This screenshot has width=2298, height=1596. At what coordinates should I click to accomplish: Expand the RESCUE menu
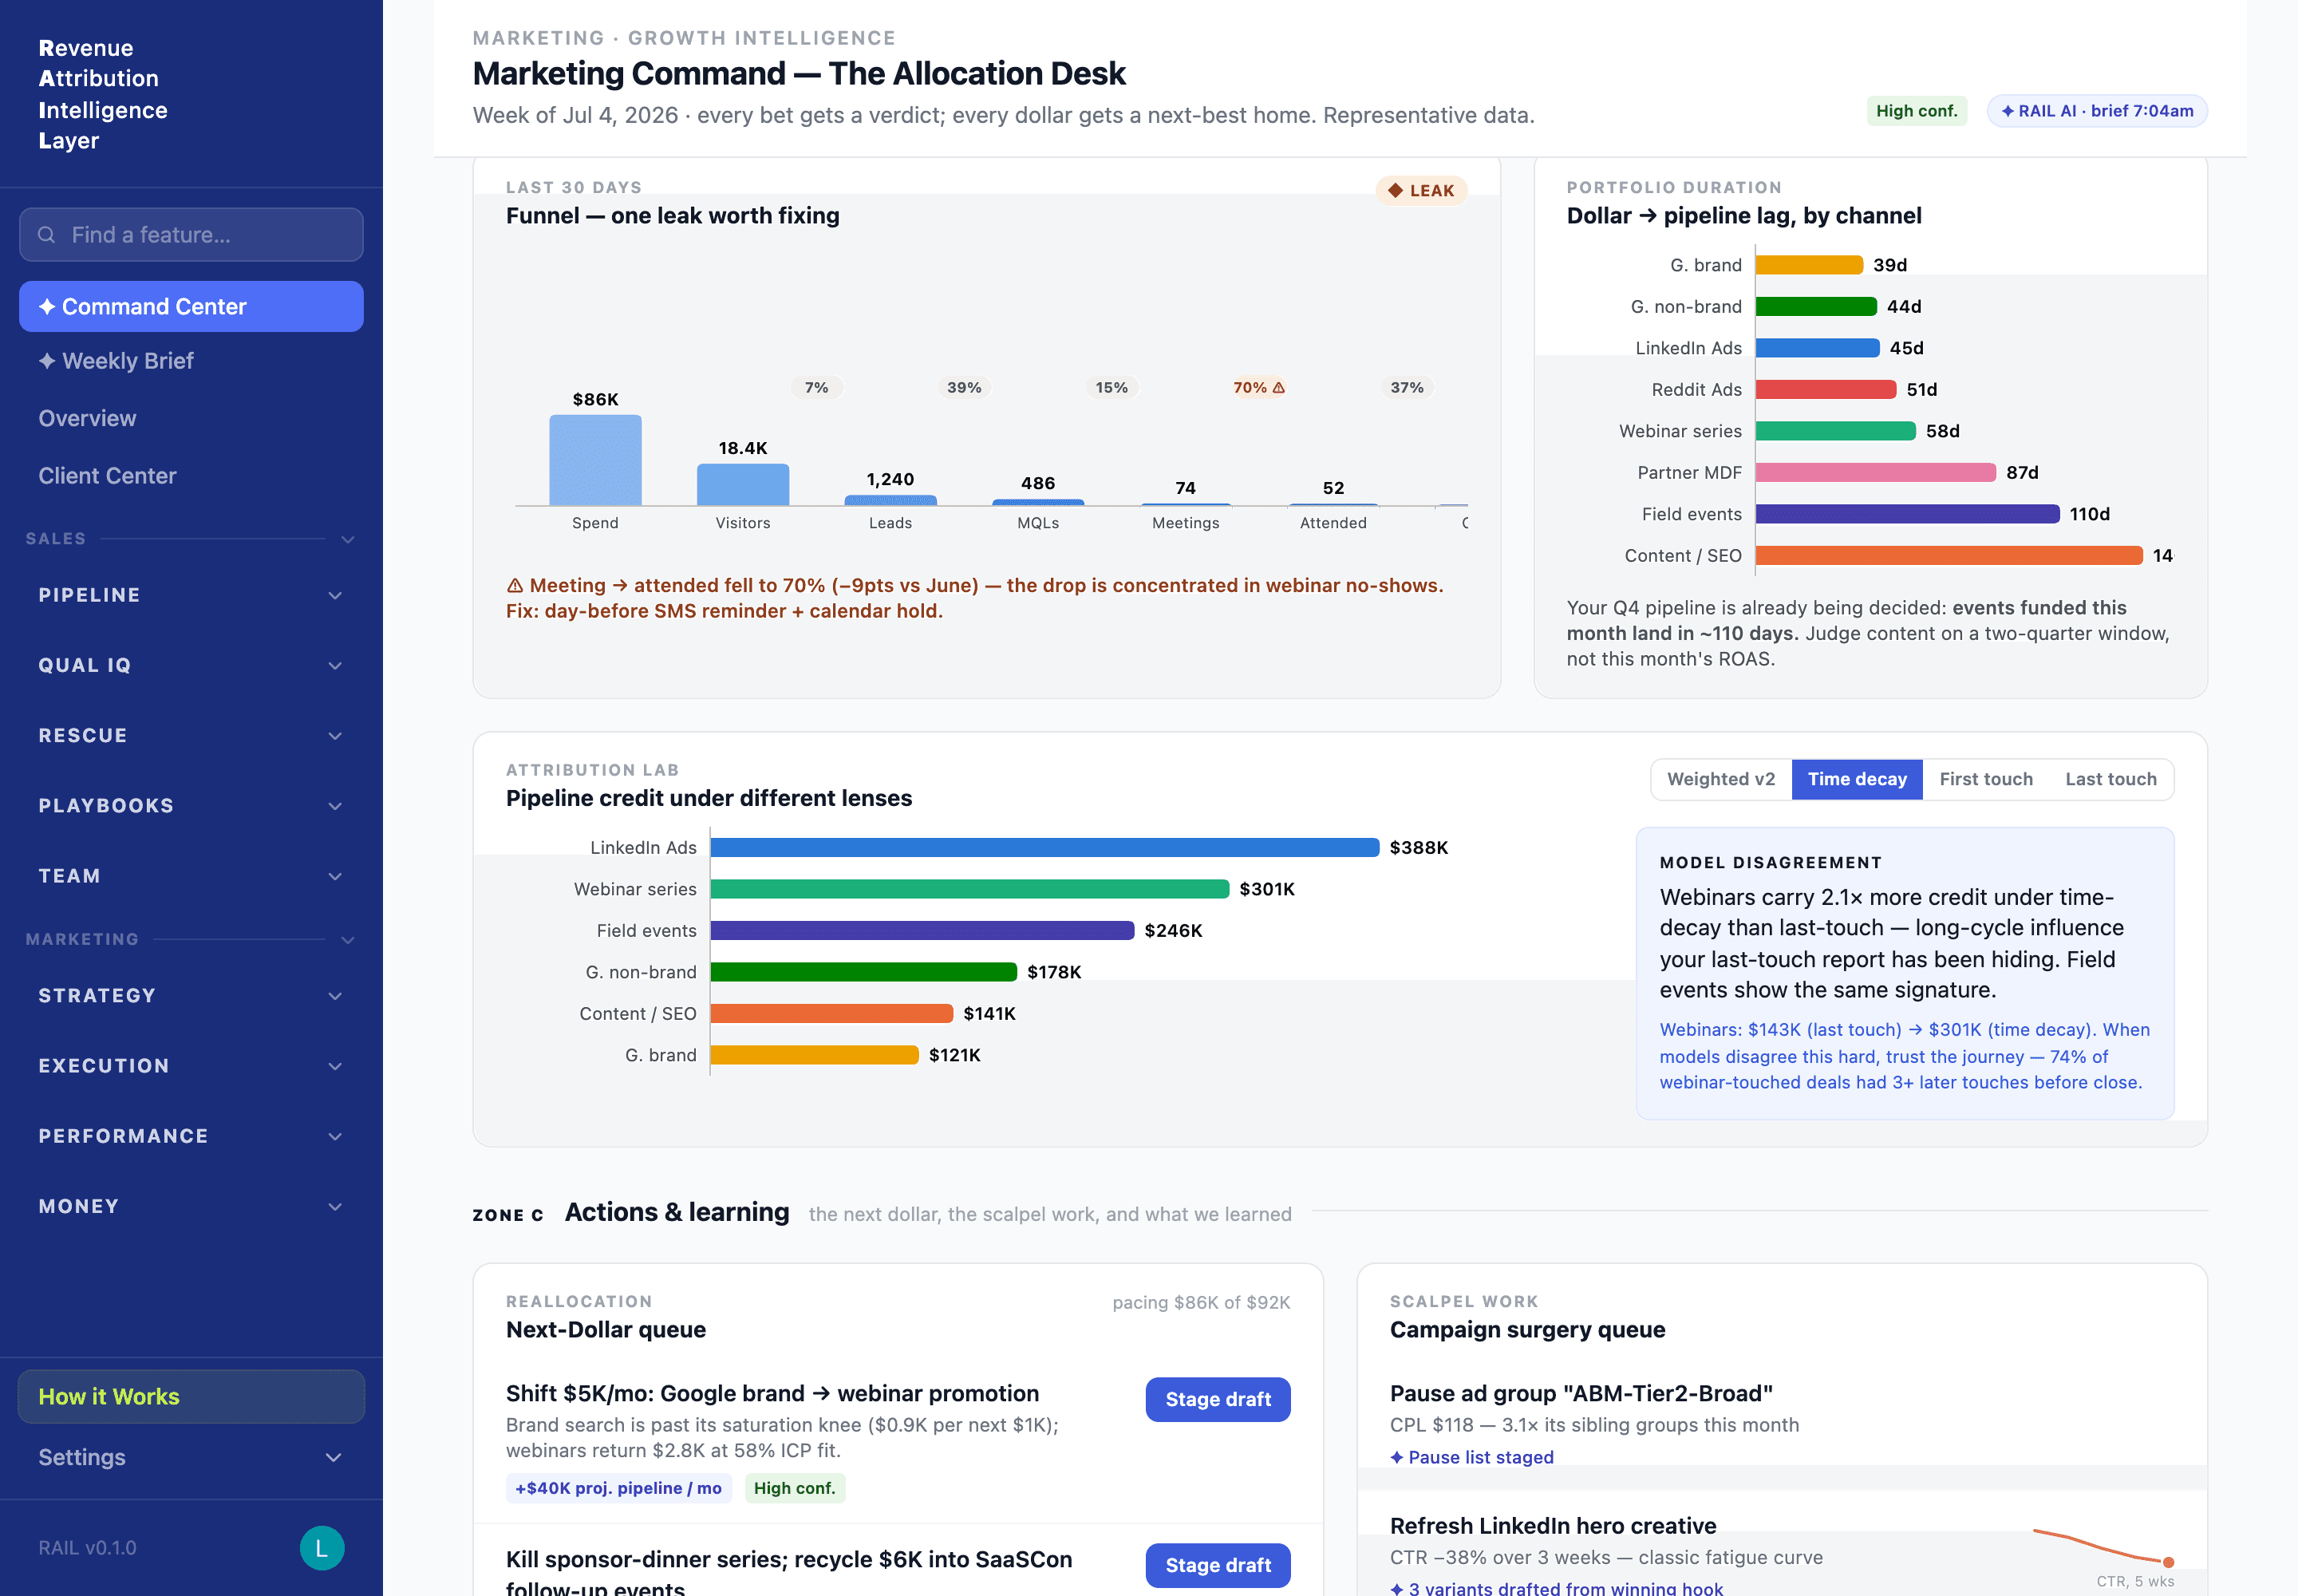point(191,736)
